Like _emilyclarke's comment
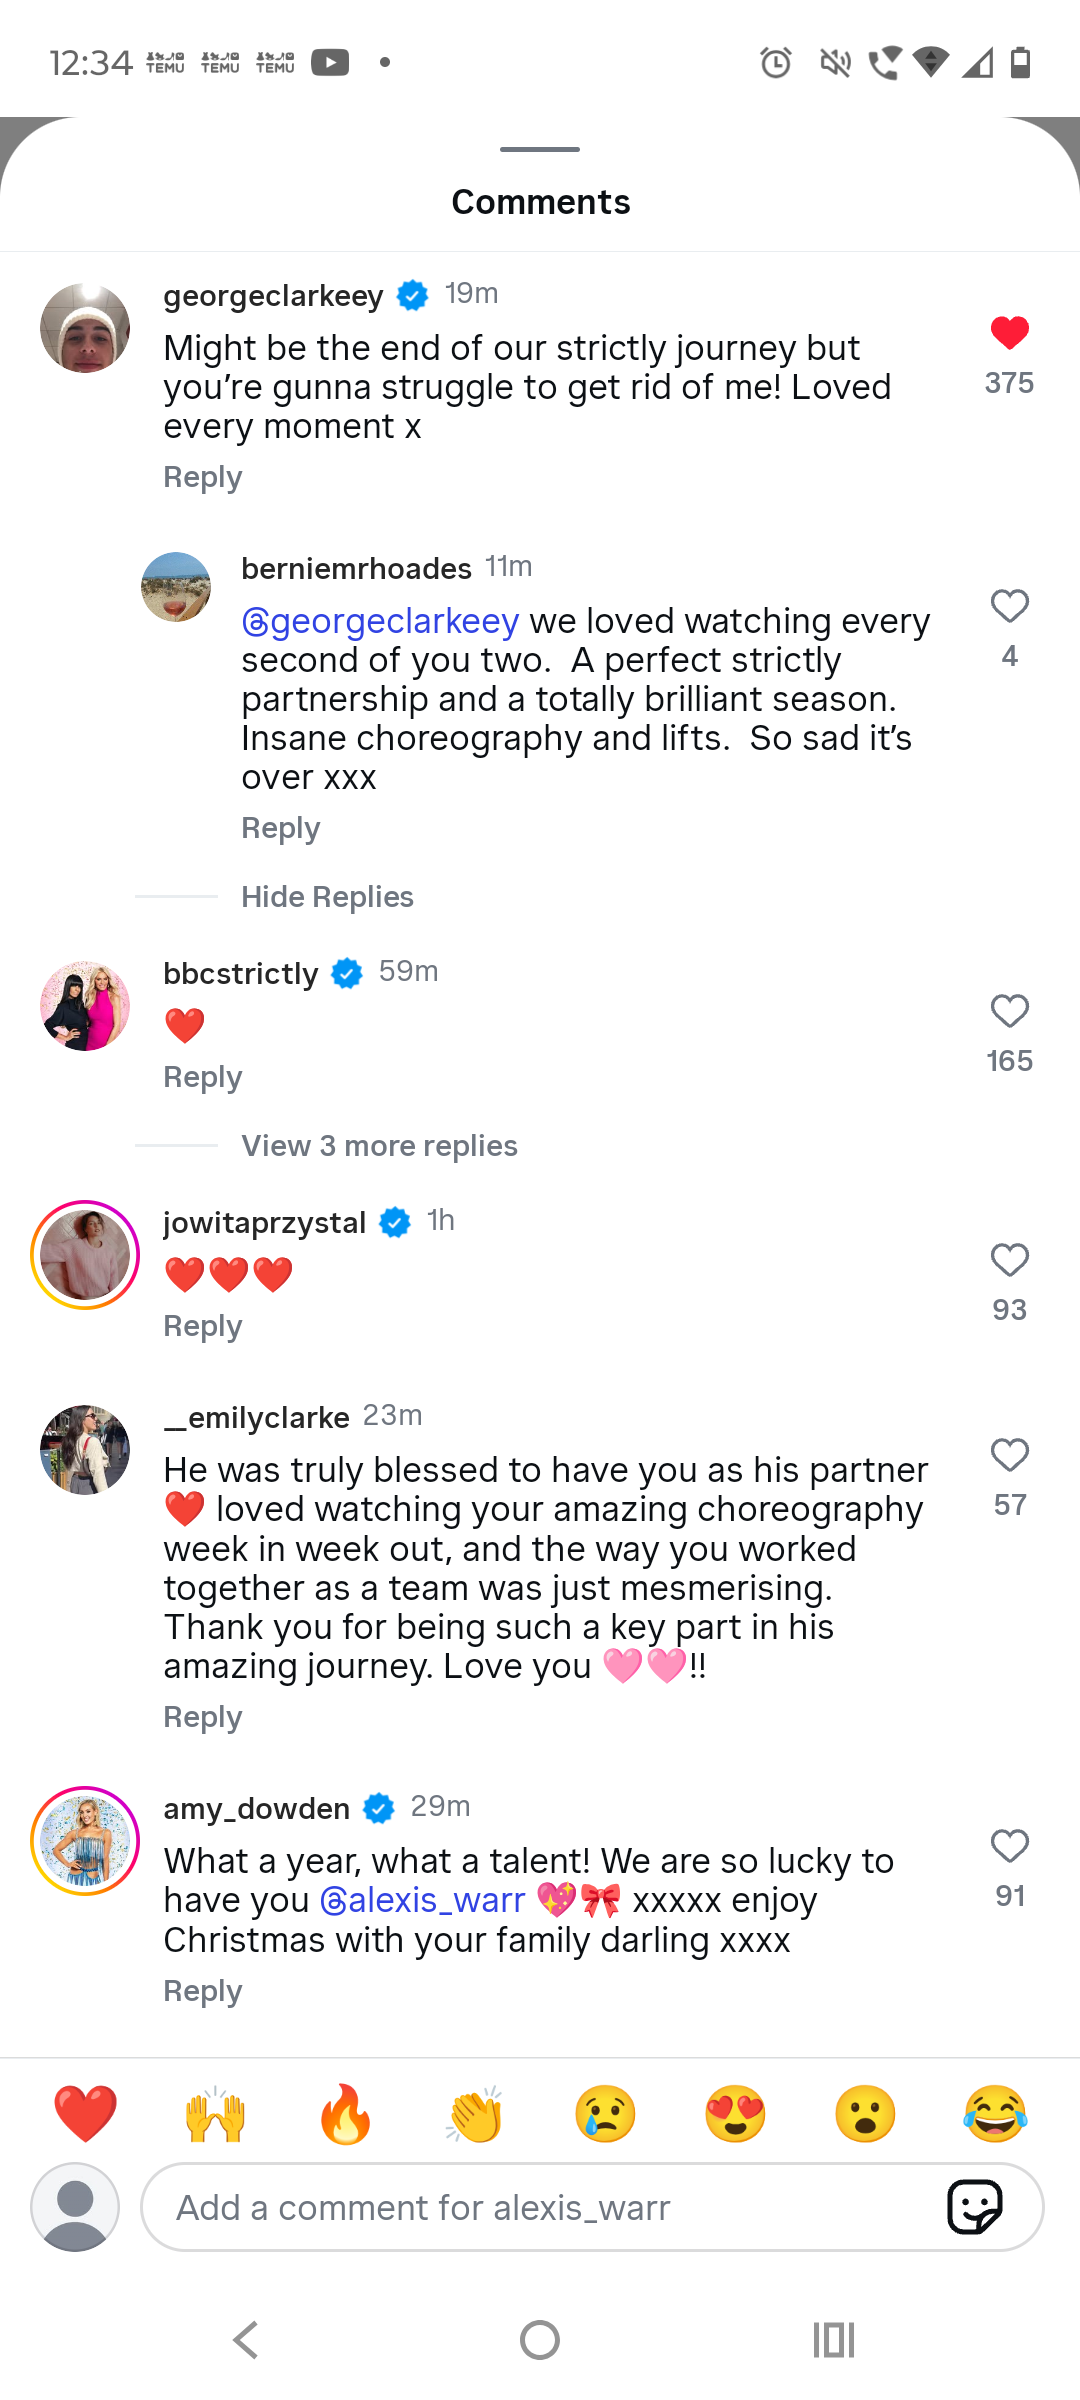 [1009, 1455]
